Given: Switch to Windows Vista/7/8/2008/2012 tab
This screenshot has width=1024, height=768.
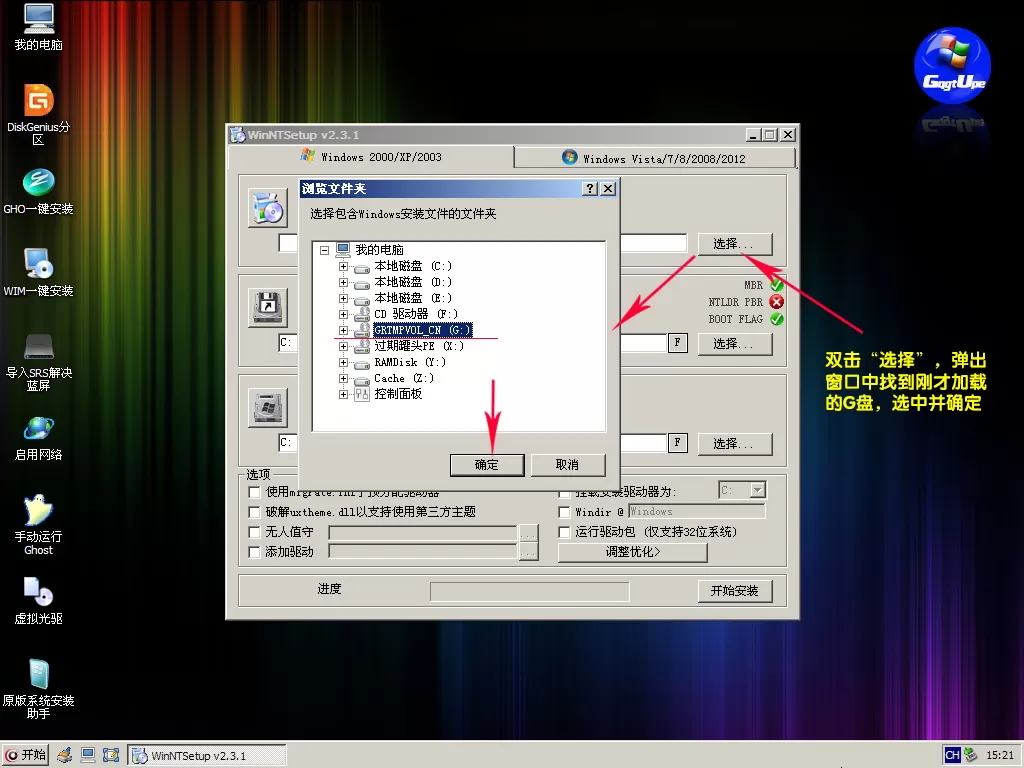Looking at the screenshot, I should [x=654, y=158].
